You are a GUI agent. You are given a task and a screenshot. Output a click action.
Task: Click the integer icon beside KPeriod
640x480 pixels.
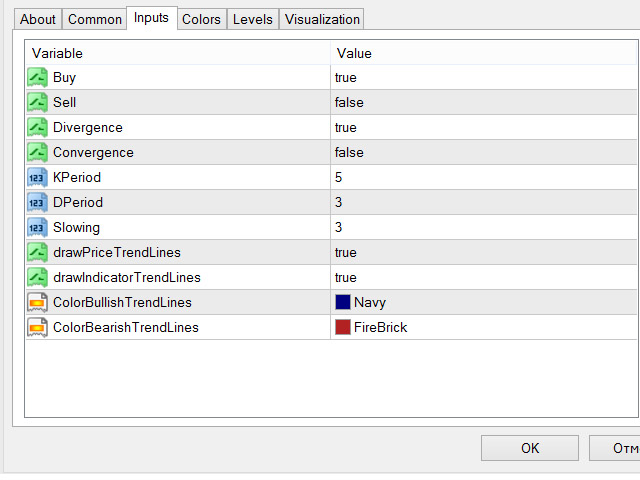(x=37, y=177)
